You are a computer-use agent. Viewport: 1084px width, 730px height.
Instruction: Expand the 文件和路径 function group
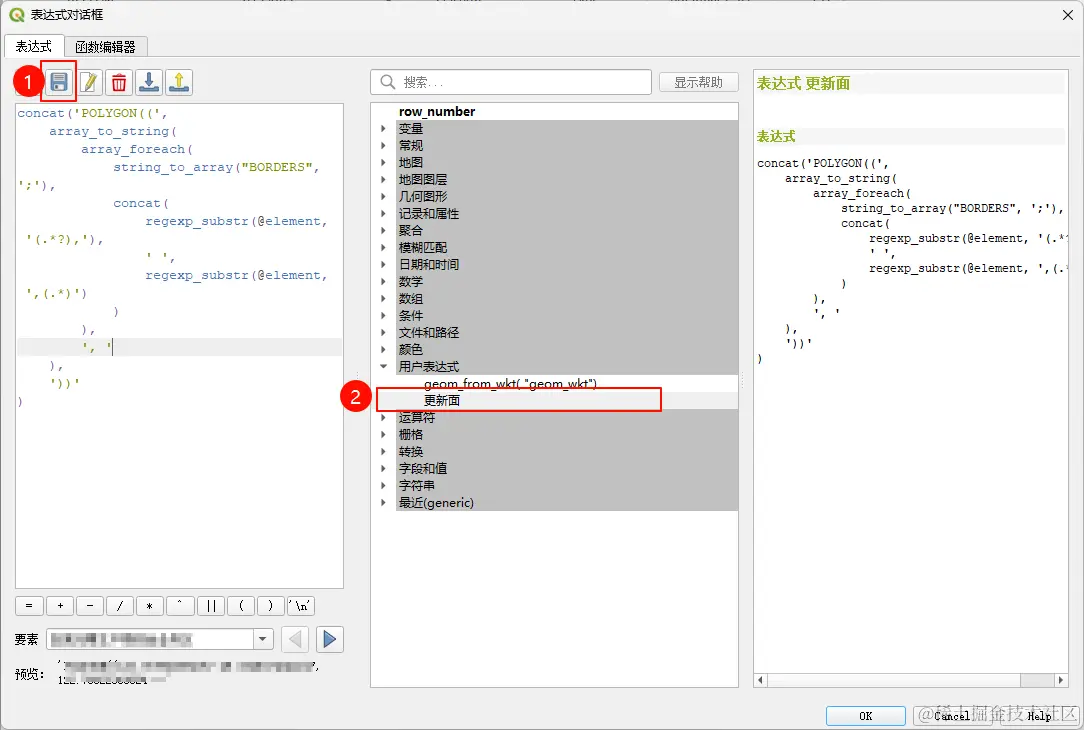(384, 333)
